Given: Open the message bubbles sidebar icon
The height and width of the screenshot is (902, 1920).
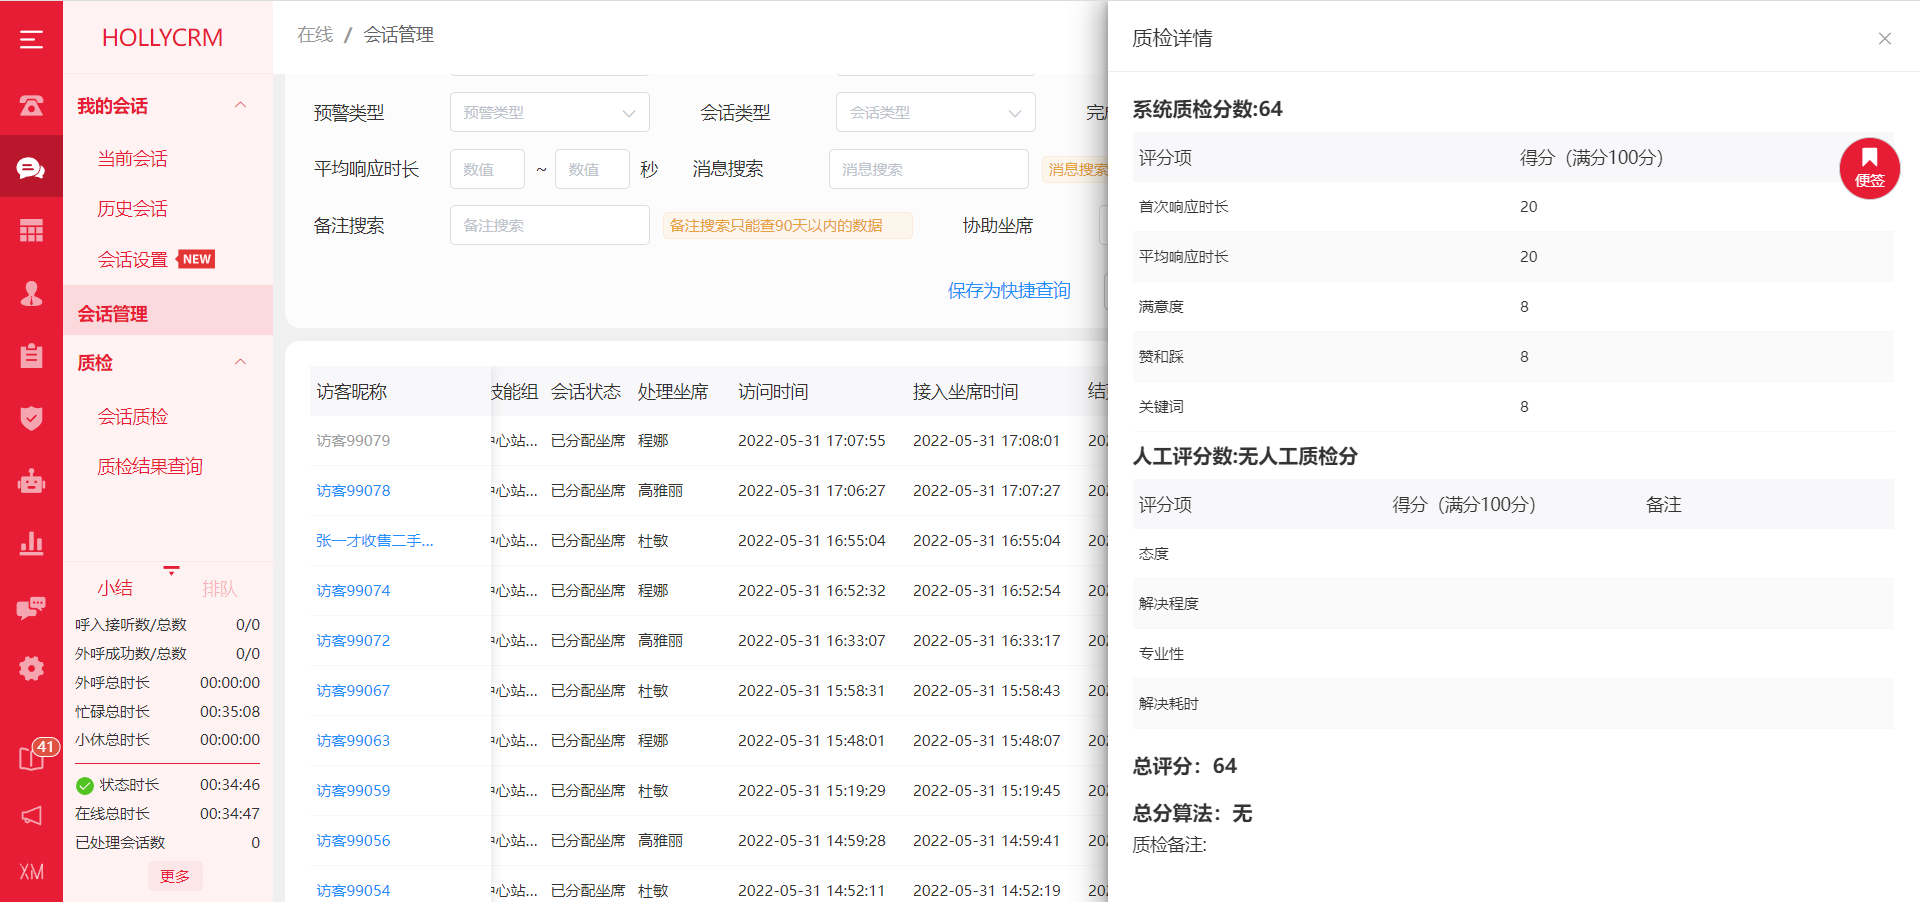Looking at the screenshot, I should (x=31, y=607).
